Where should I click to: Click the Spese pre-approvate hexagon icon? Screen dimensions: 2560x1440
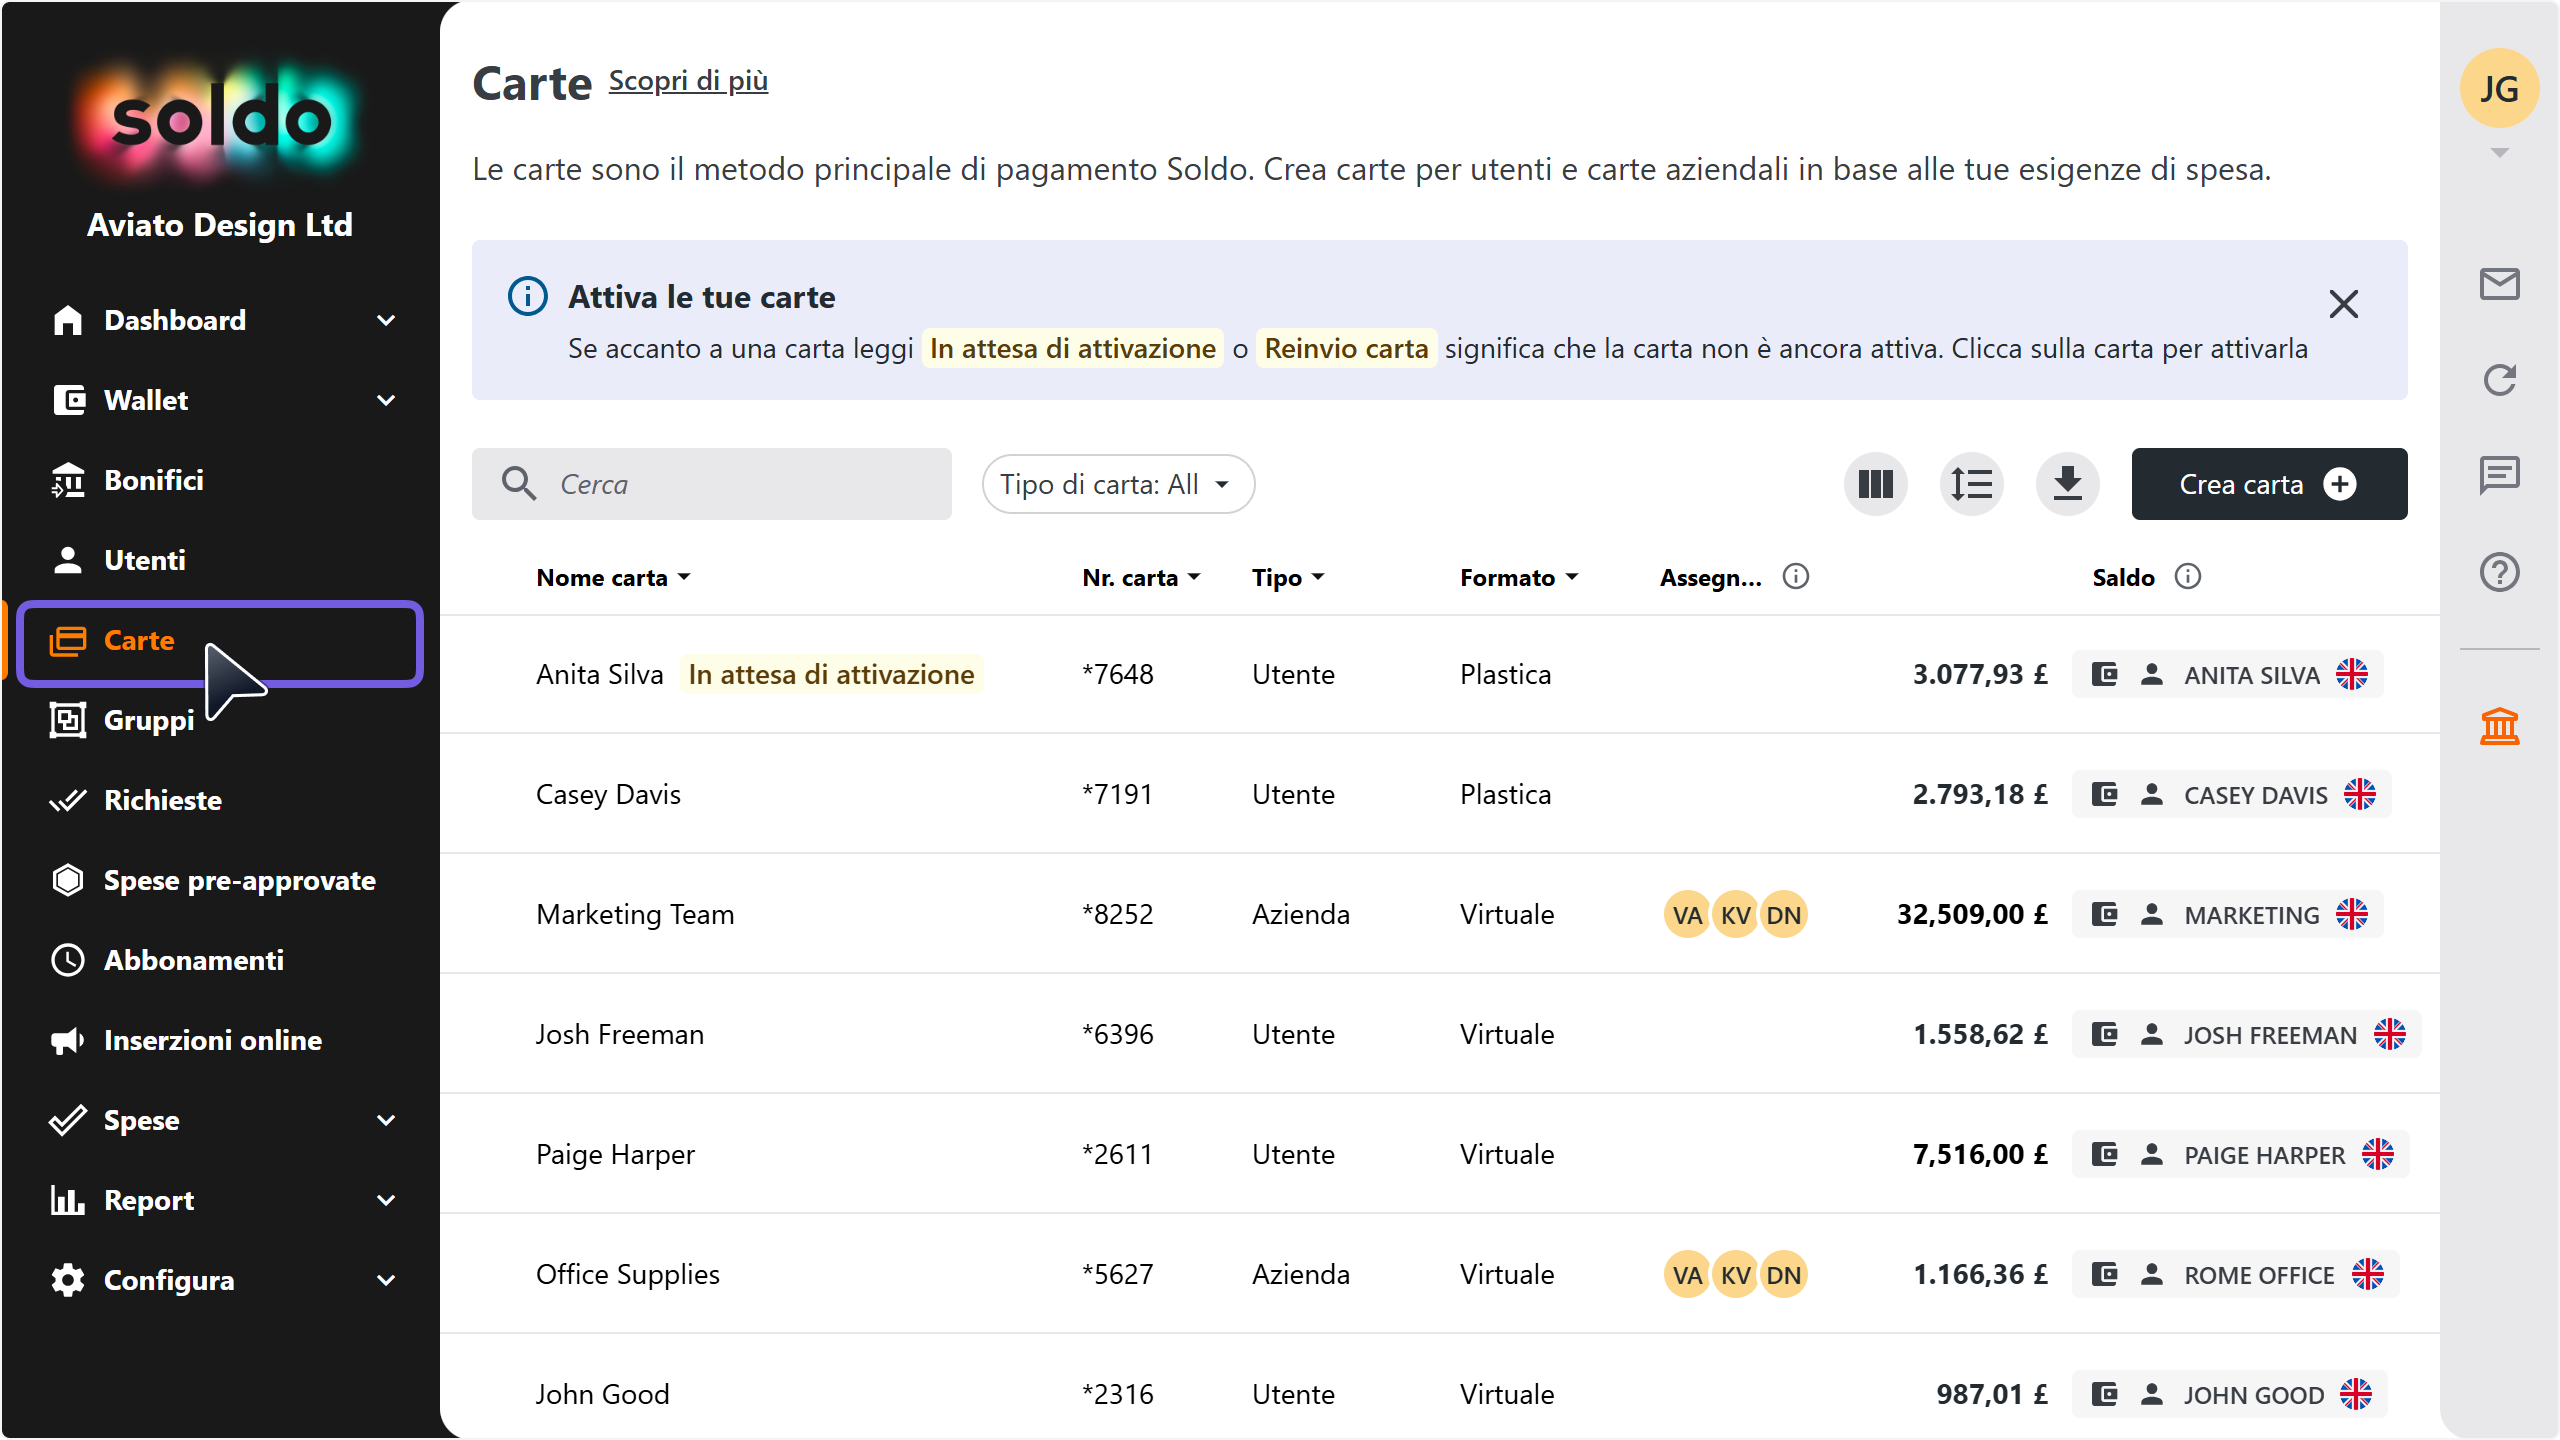coord(68,880)
